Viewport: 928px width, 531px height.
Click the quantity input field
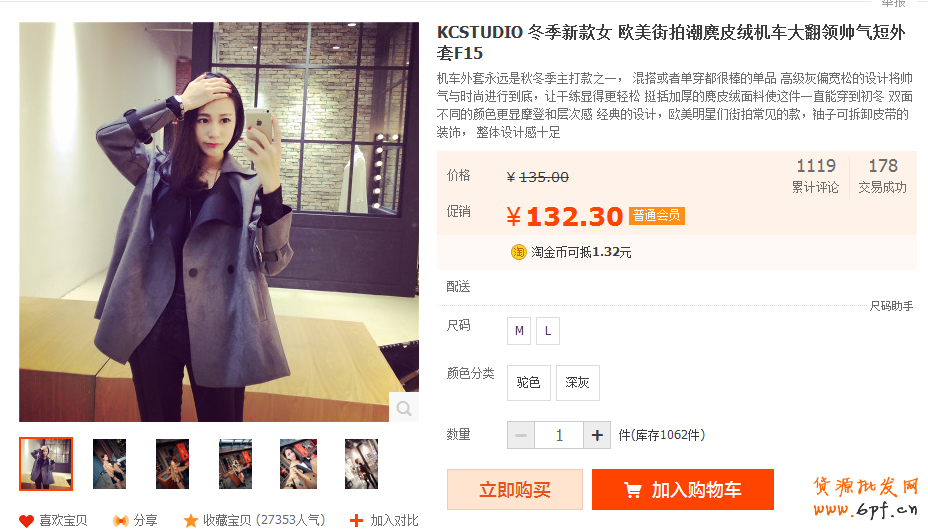point(559,436)
